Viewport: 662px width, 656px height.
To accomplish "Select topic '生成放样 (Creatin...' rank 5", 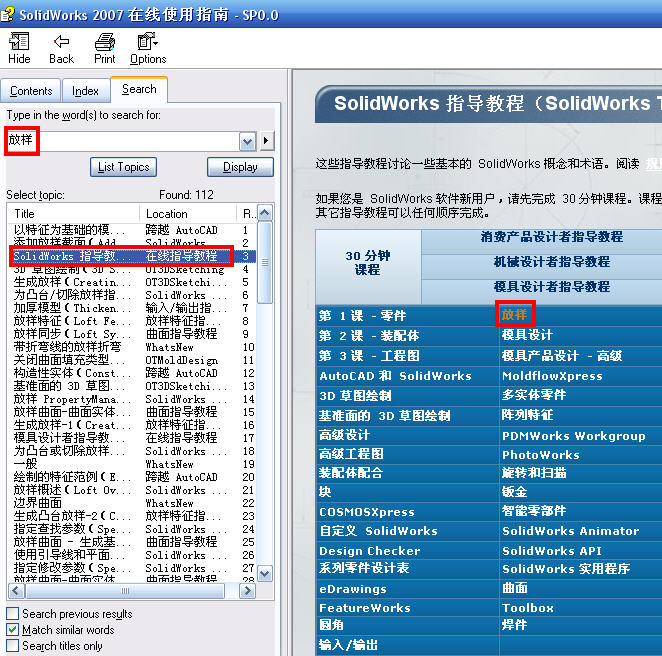I will click(132, 282).
